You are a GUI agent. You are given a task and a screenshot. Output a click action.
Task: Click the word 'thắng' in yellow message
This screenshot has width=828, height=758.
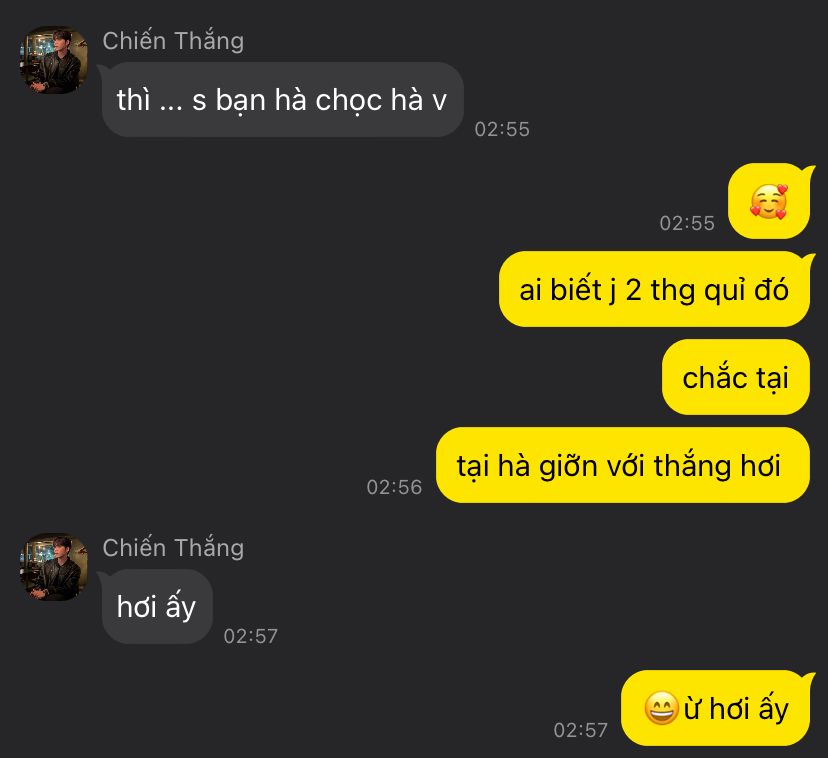point(692,466)
